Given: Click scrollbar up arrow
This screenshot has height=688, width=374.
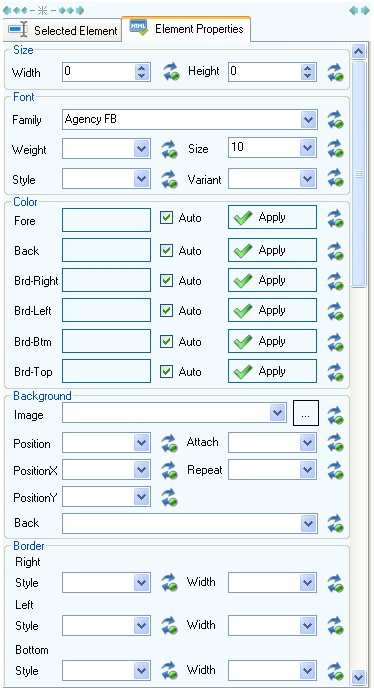Looking at the screenshot, I should pos(359,51).
